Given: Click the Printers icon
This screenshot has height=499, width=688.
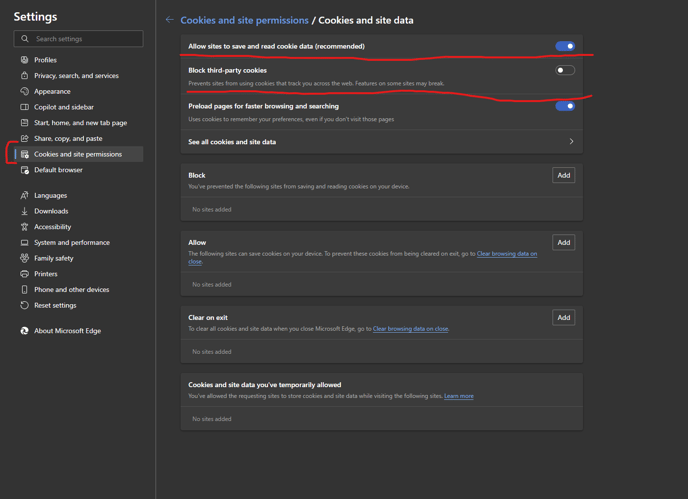Looking at the screenshot, I should click(x=25, y=274).
